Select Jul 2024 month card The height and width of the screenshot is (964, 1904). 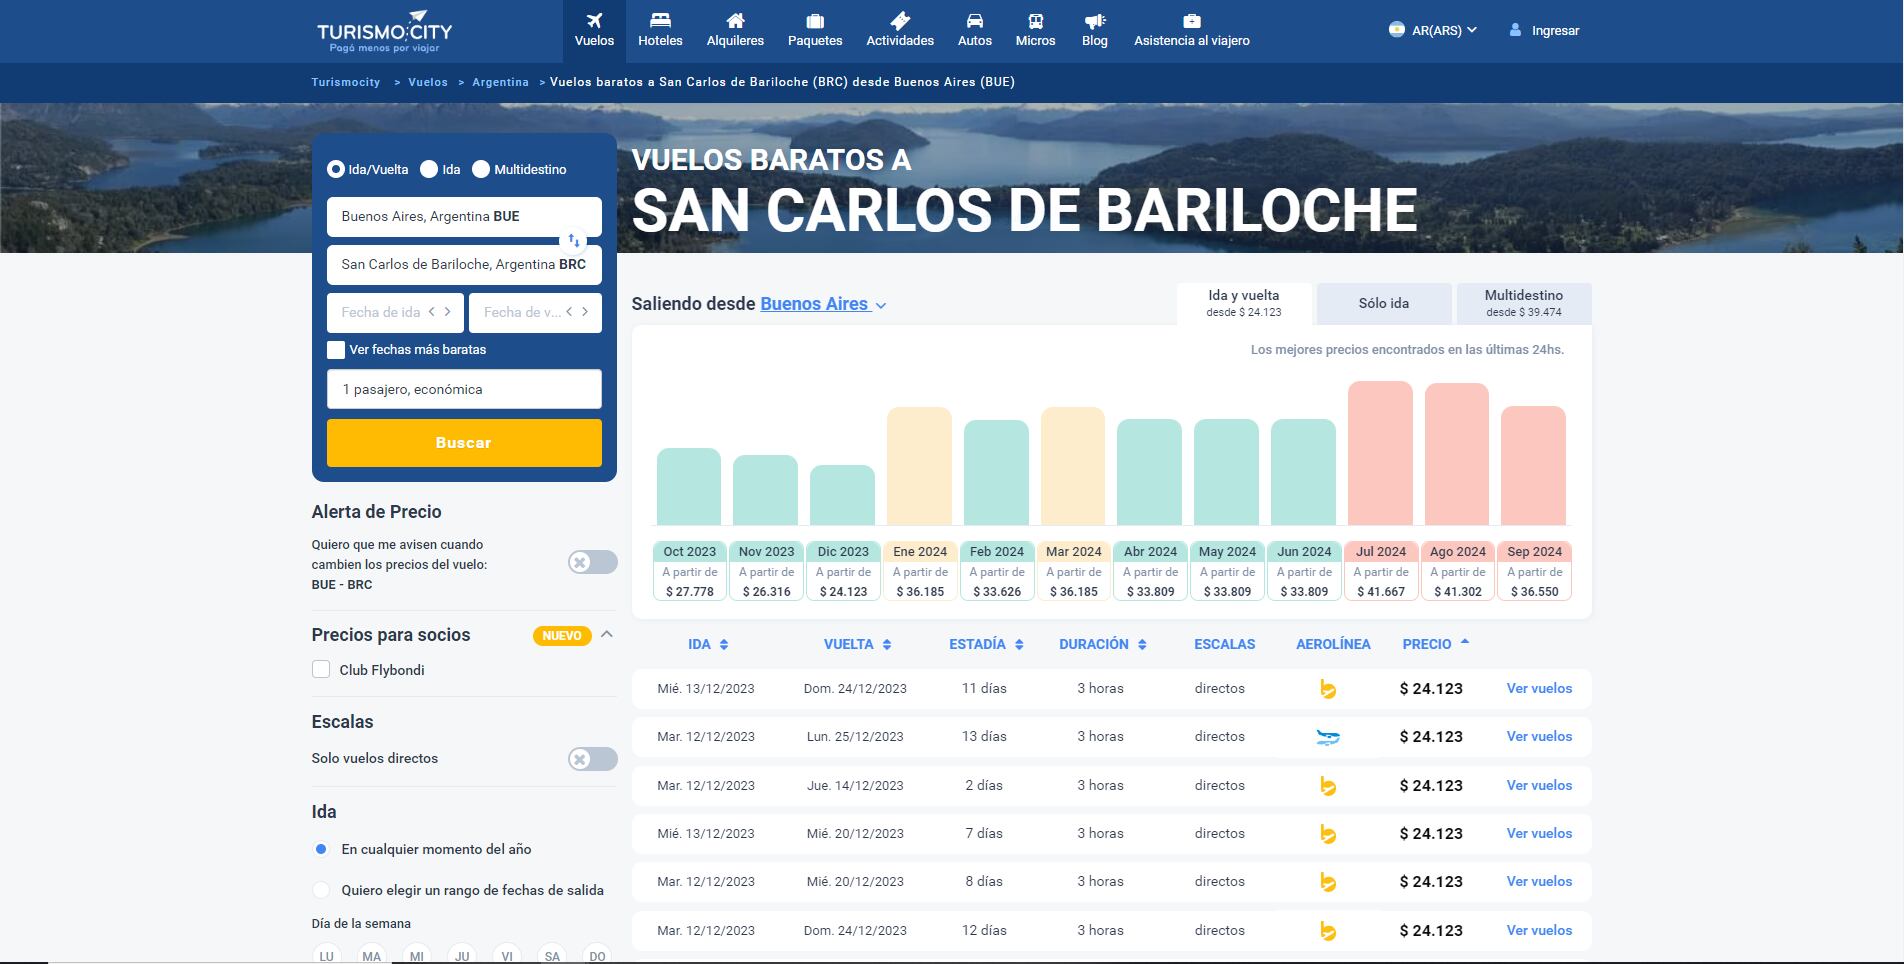(1381, 571)
